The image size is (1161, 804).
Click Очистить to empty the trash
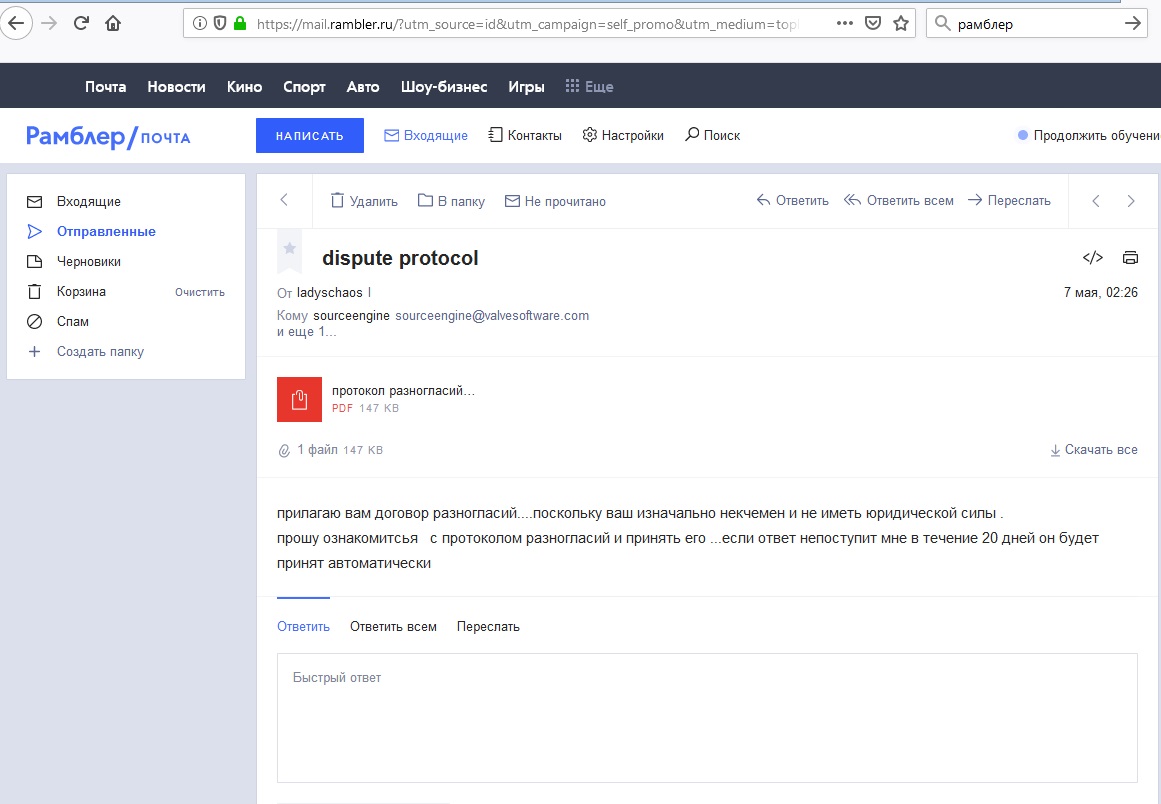pos(200,292)
